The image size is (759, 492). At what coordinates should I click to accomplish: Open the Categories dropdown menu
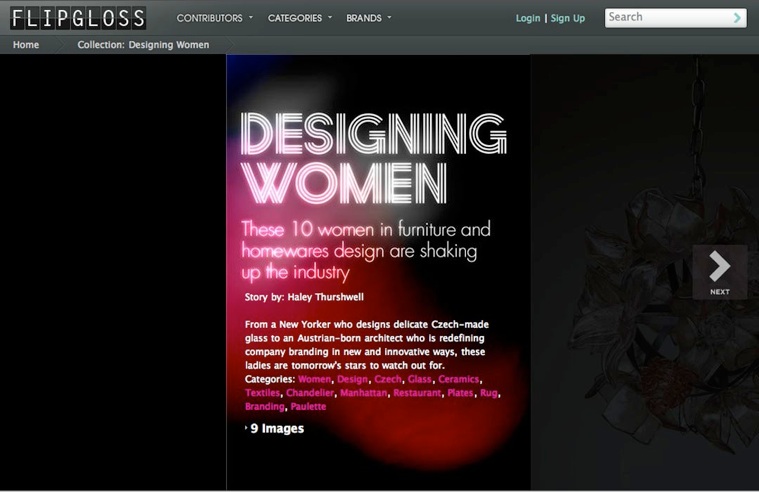click(300, 18)
